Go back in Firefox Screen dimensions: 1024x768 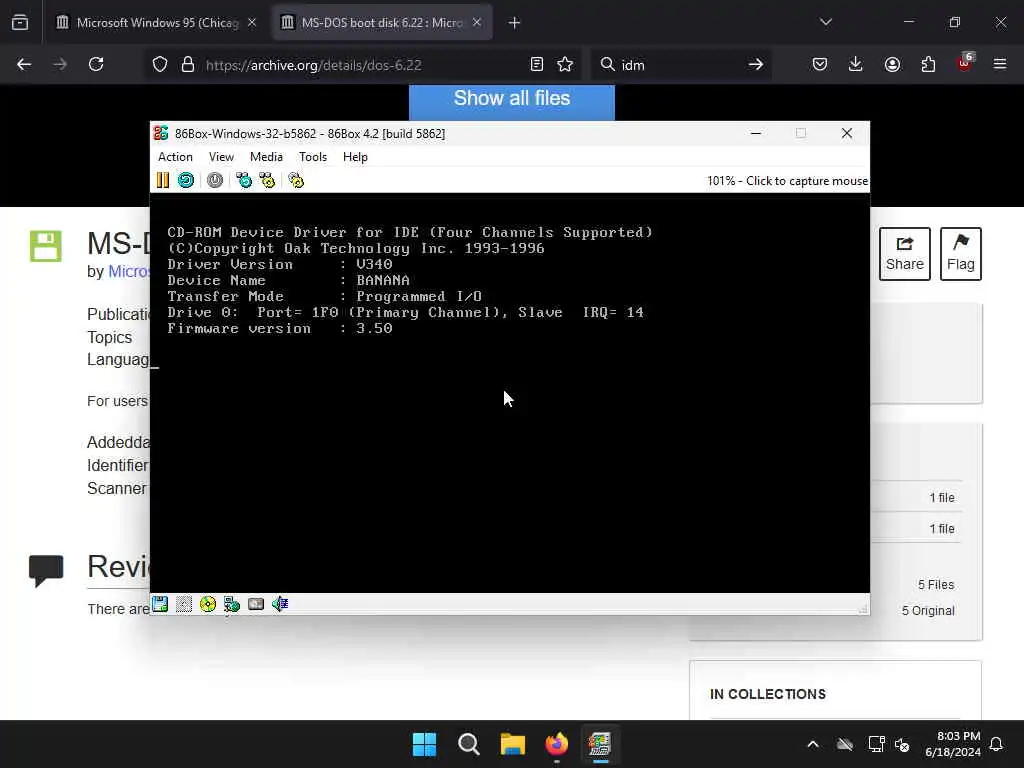[x=24, y=65]
